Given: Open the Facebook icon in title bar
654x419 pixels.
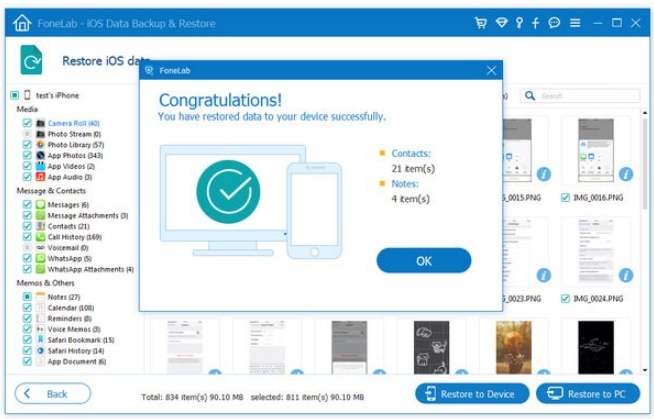Looking at the screenshot, I should coord(536,23).
